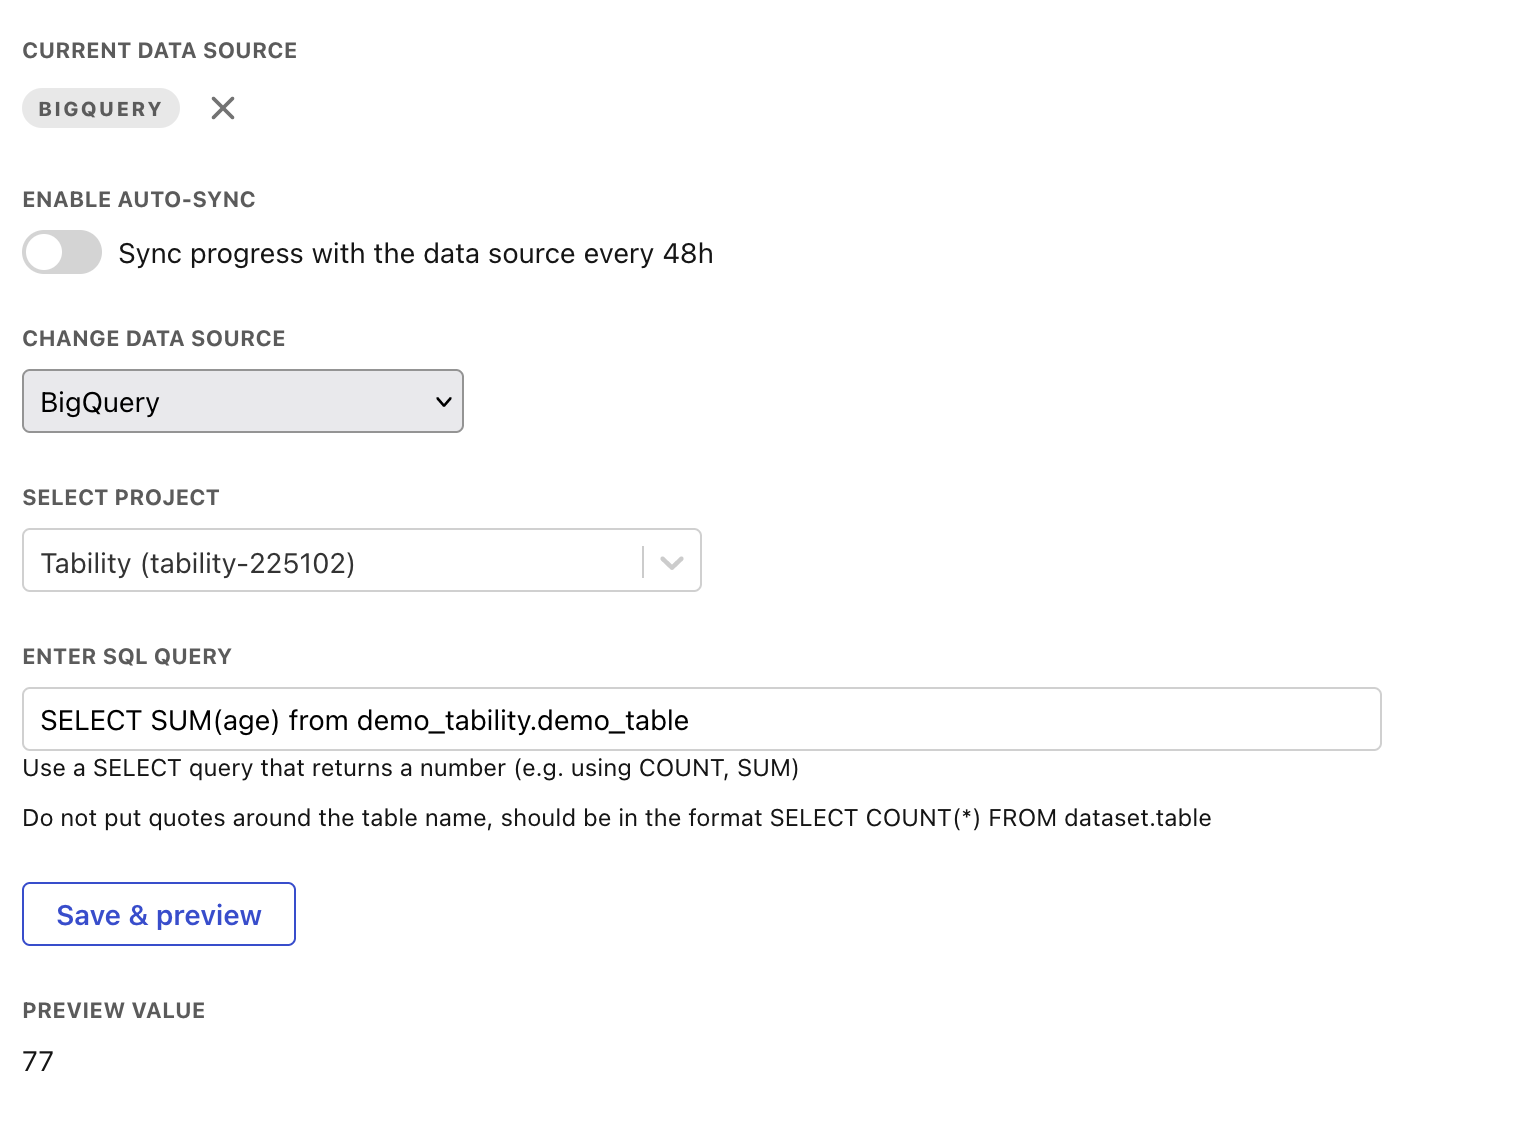Focus the SQL query input field

click(700, 720)
